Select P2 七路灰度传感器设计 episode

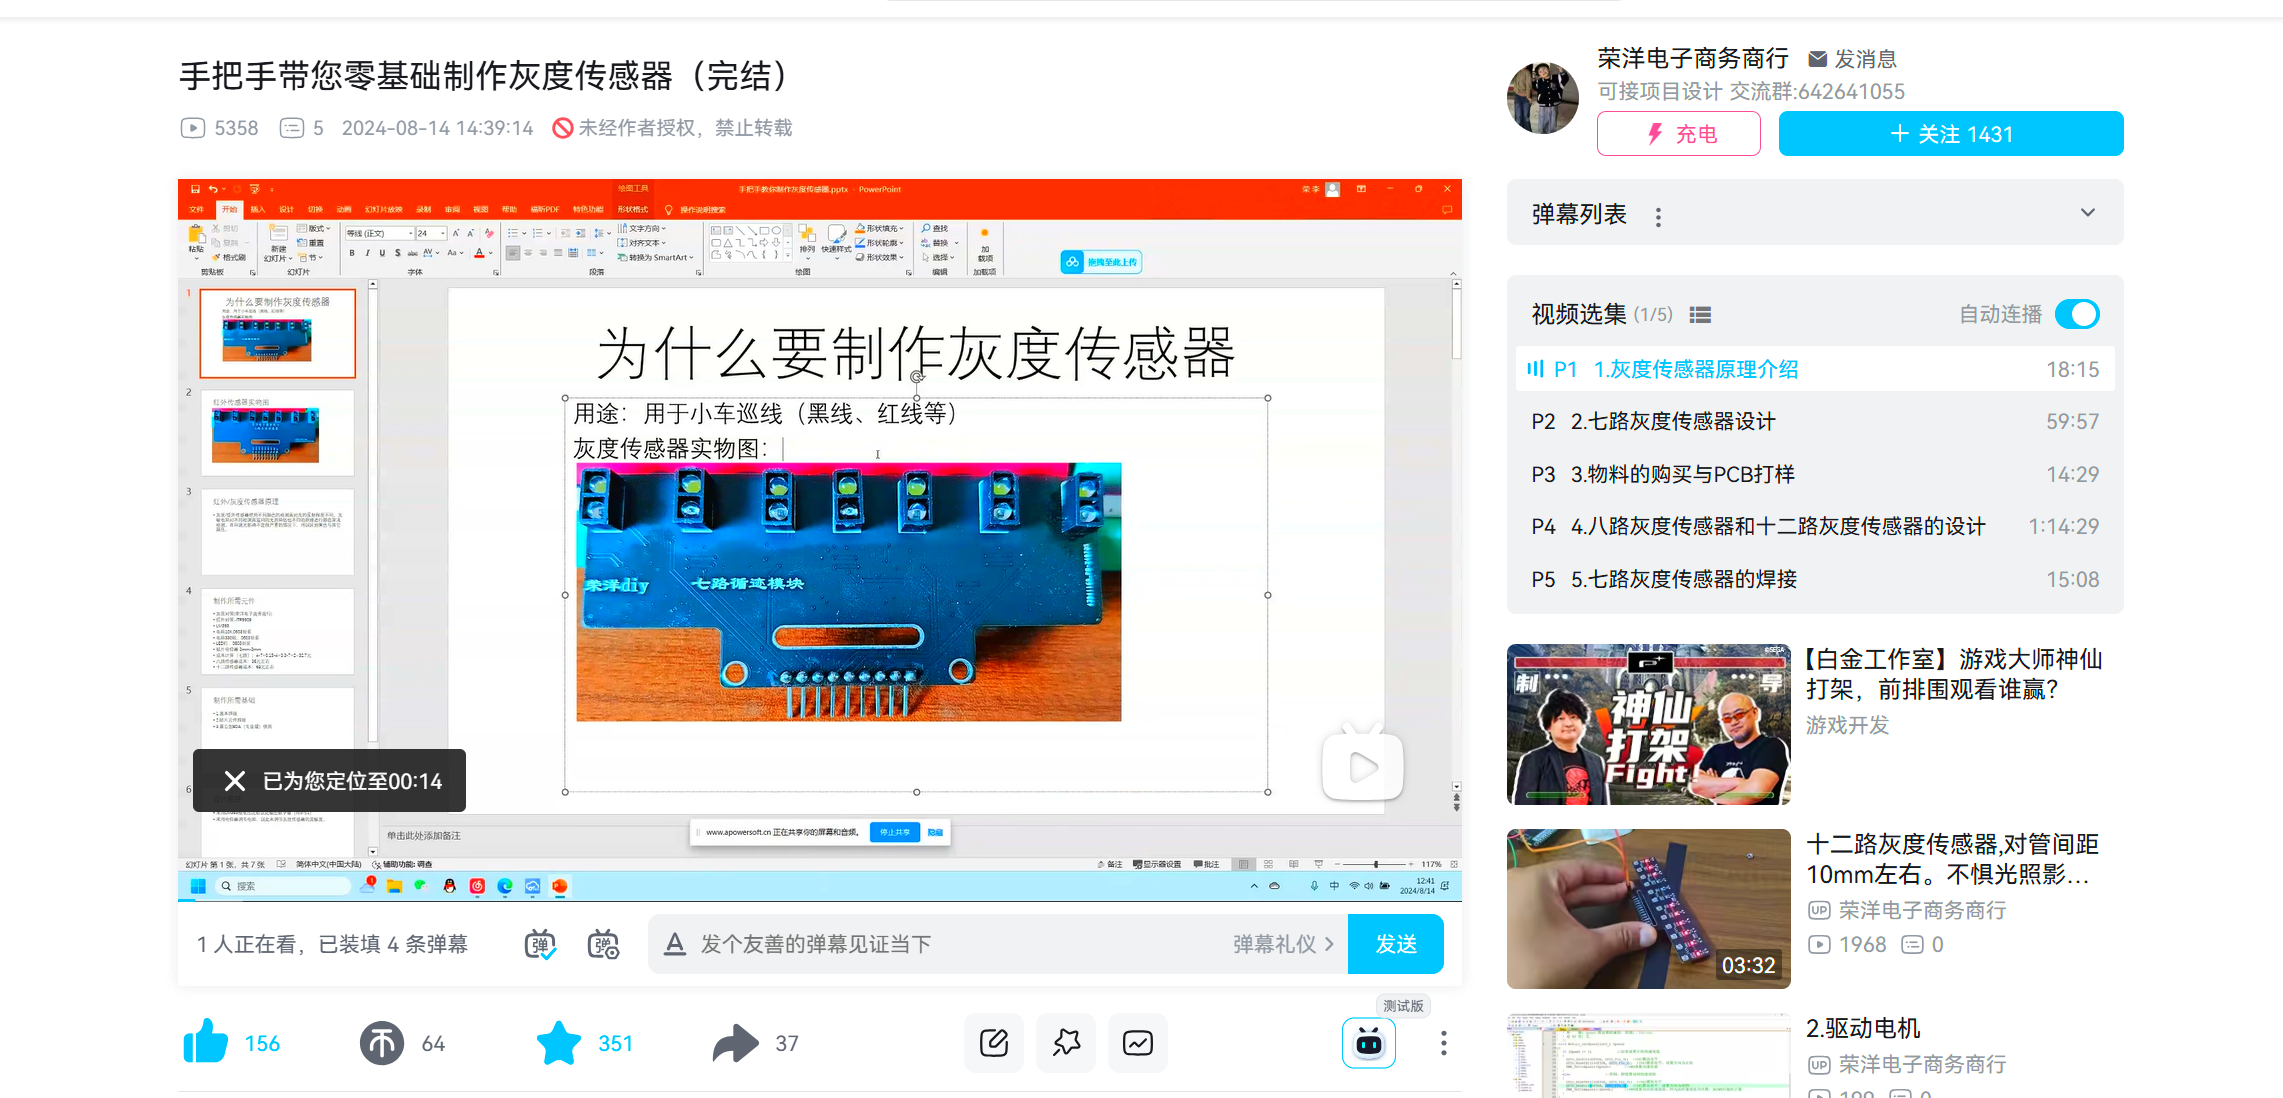(1672, 422)
